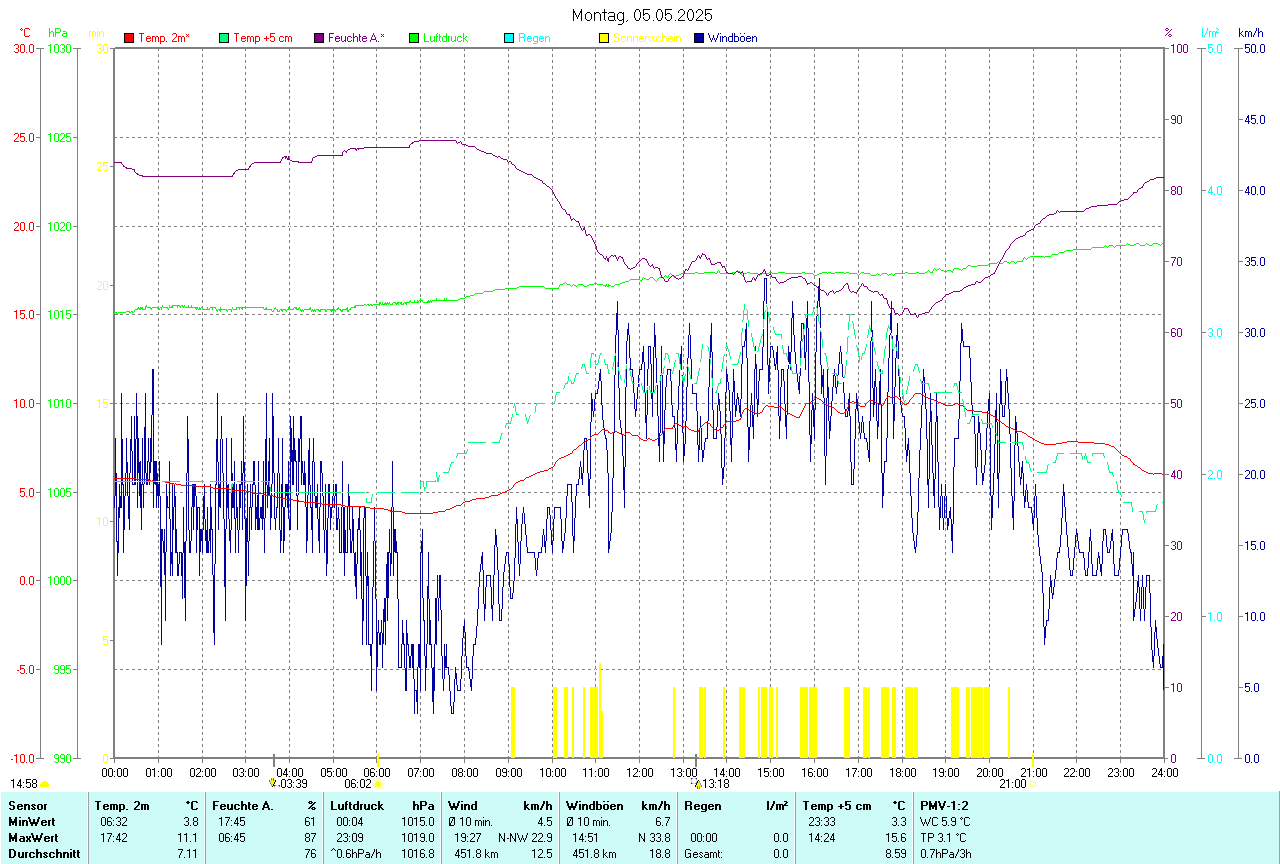Click the 'PMV-1:2' table column header
Image resolution: width=1280 pixels, height=864 pixels.
[x=945, y=805]
